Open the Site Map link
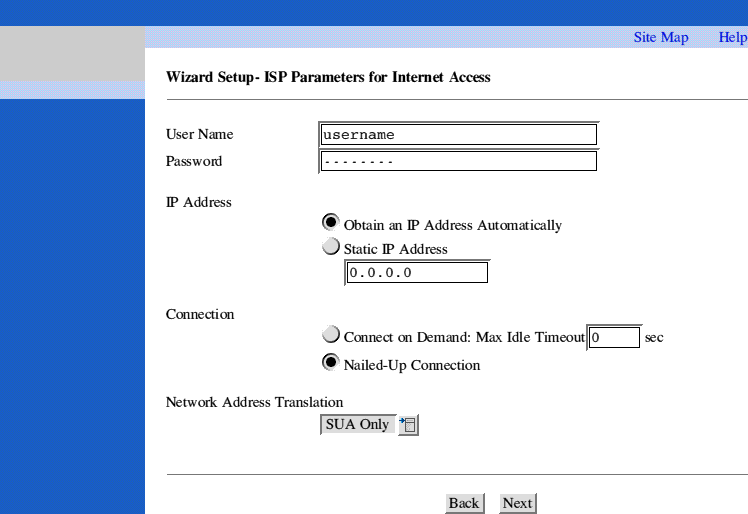This screenshot has height=514, width=748. (x=660, y=37)
